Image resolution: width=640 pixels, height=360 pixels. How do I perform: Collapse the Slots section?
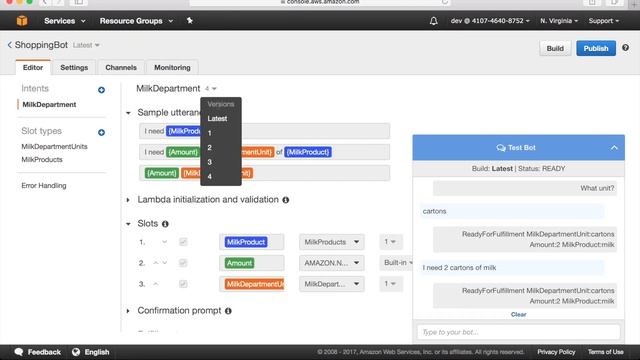[128, 224]
